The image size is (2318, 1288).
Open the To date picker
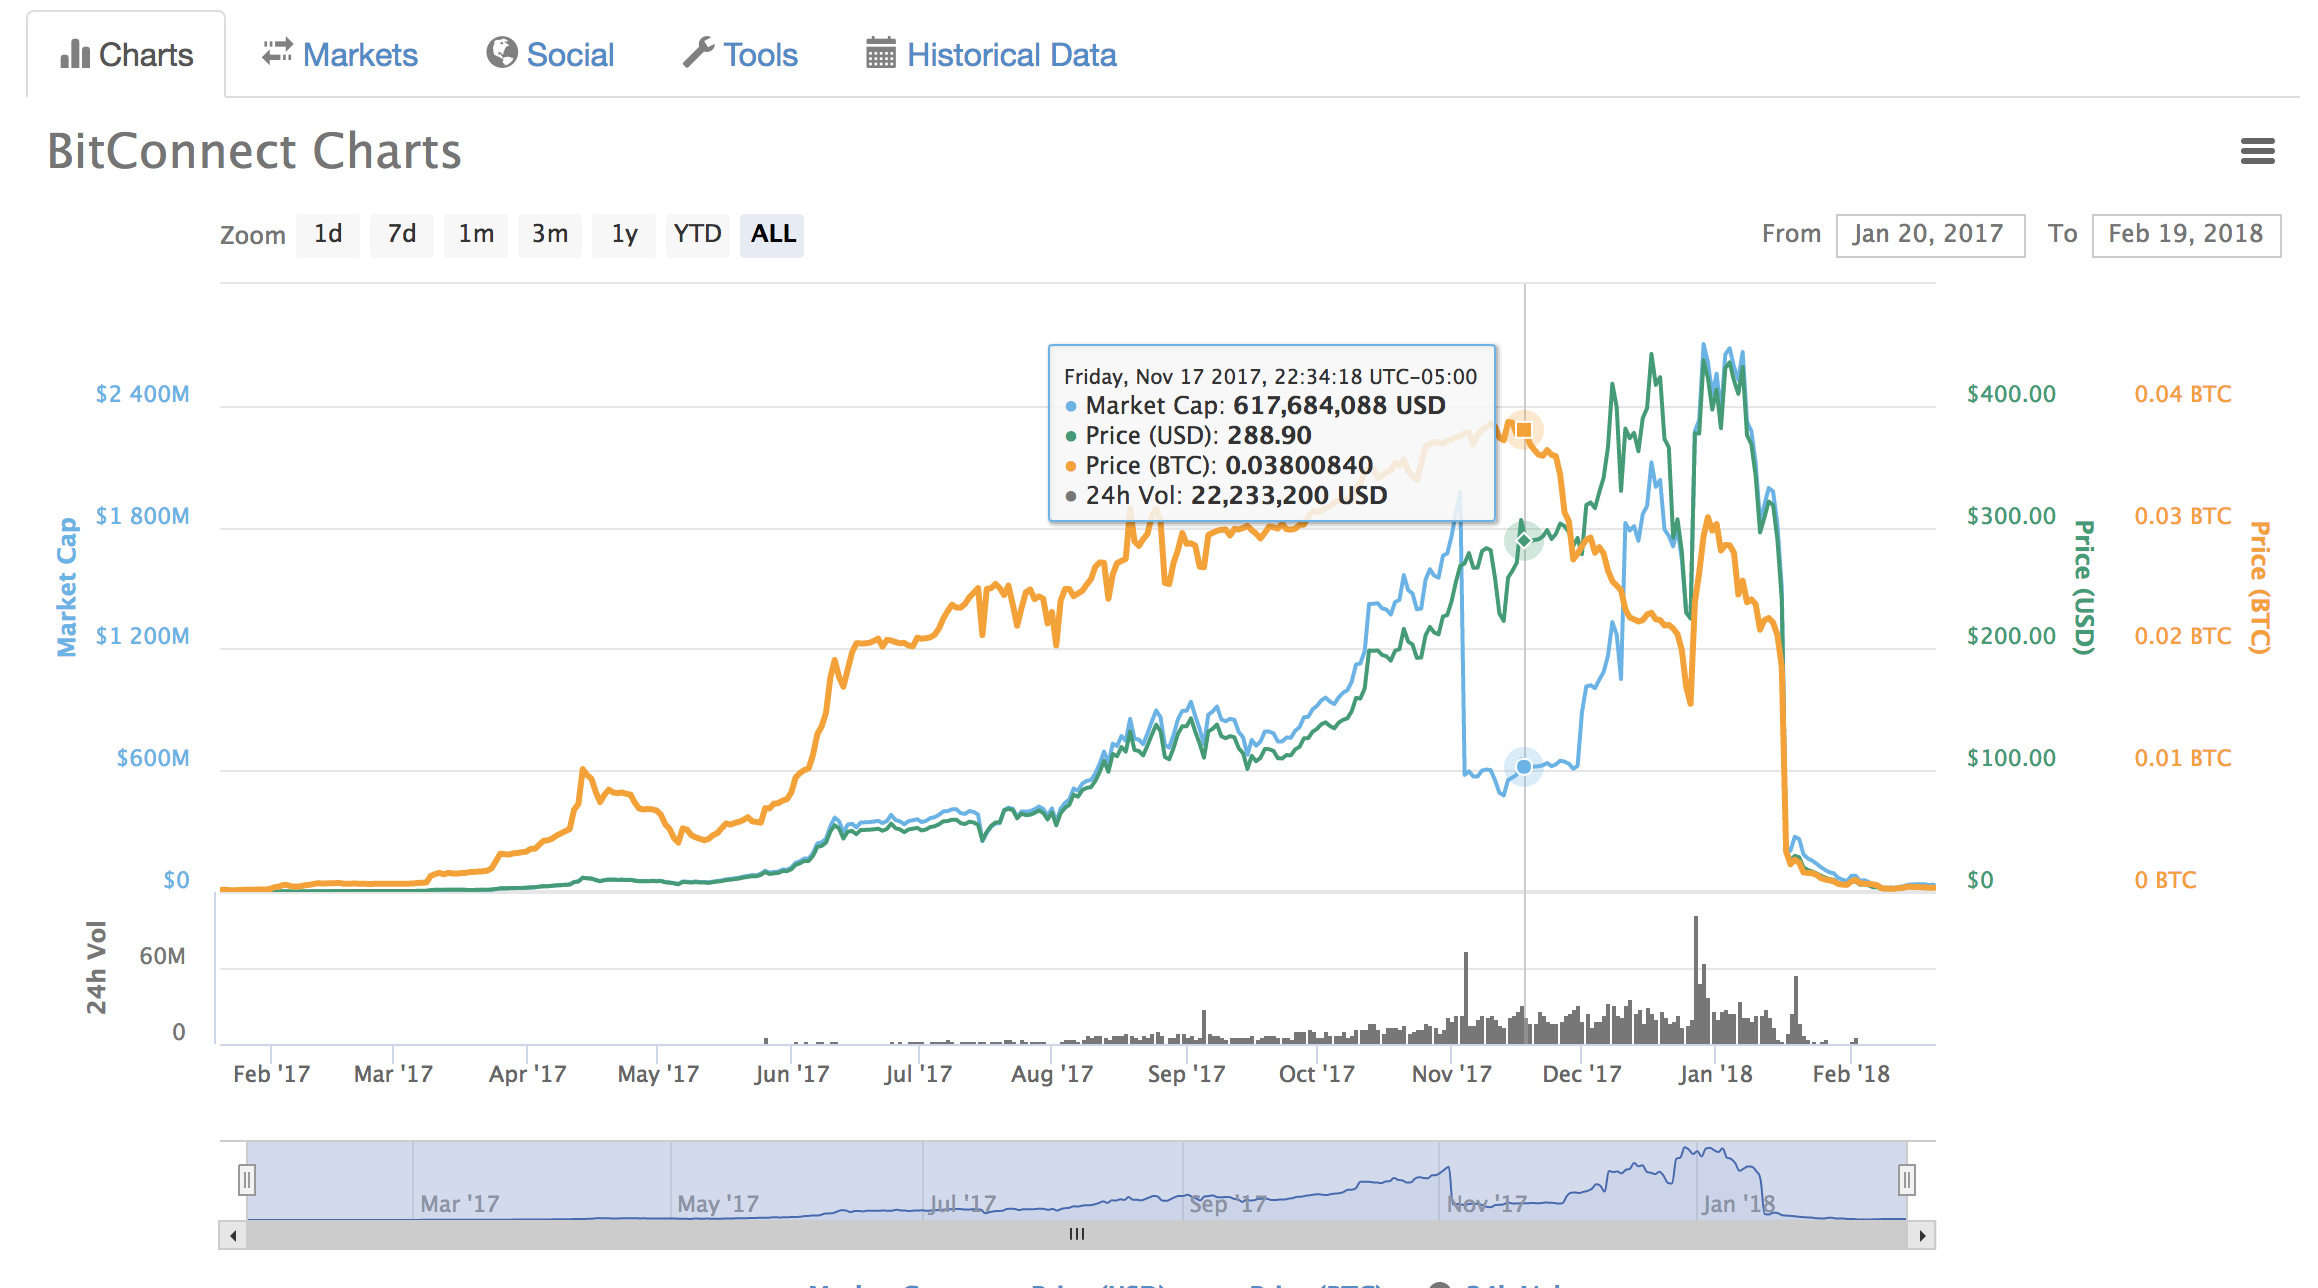2186,234
